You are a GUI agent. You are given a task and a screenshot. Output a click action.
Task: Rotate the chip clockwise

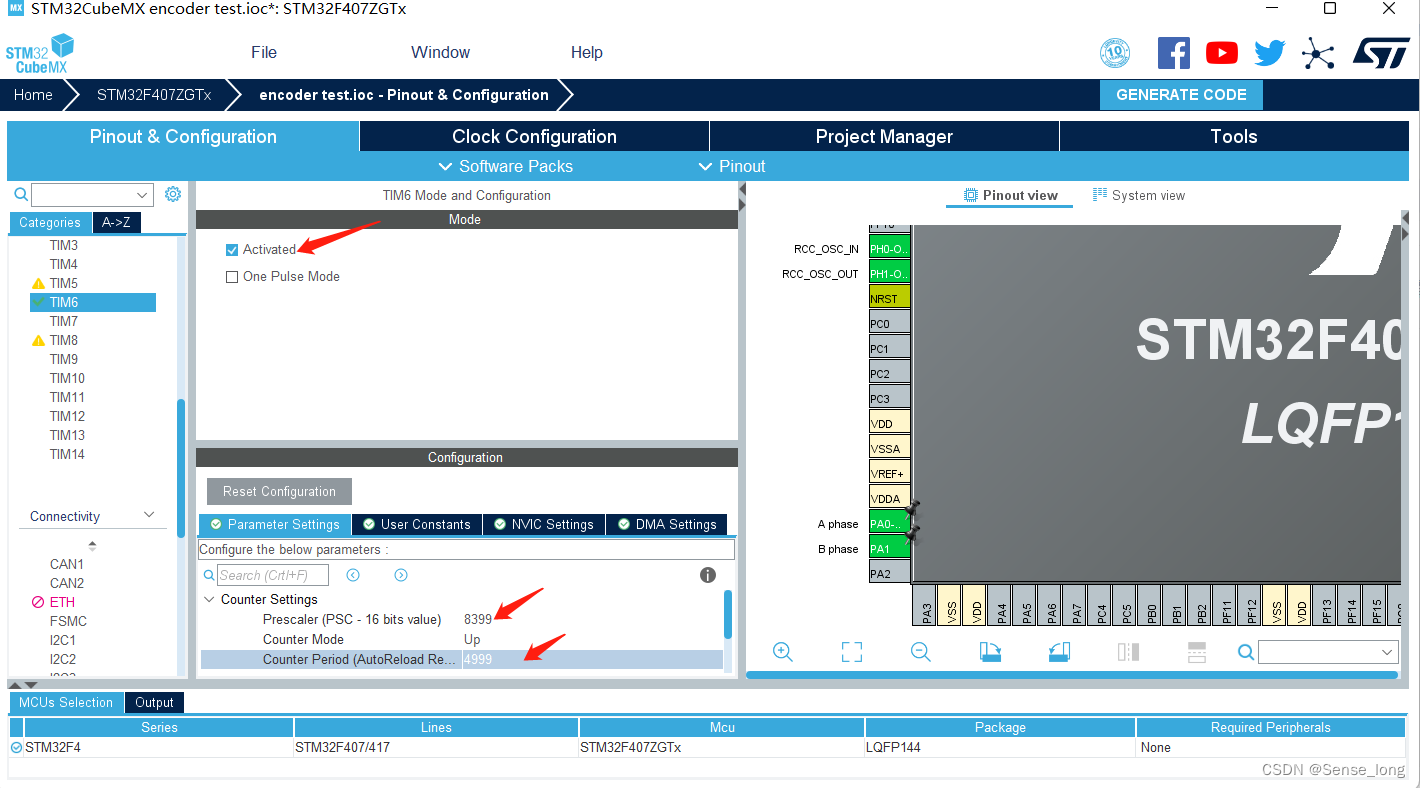pos(990,652)
